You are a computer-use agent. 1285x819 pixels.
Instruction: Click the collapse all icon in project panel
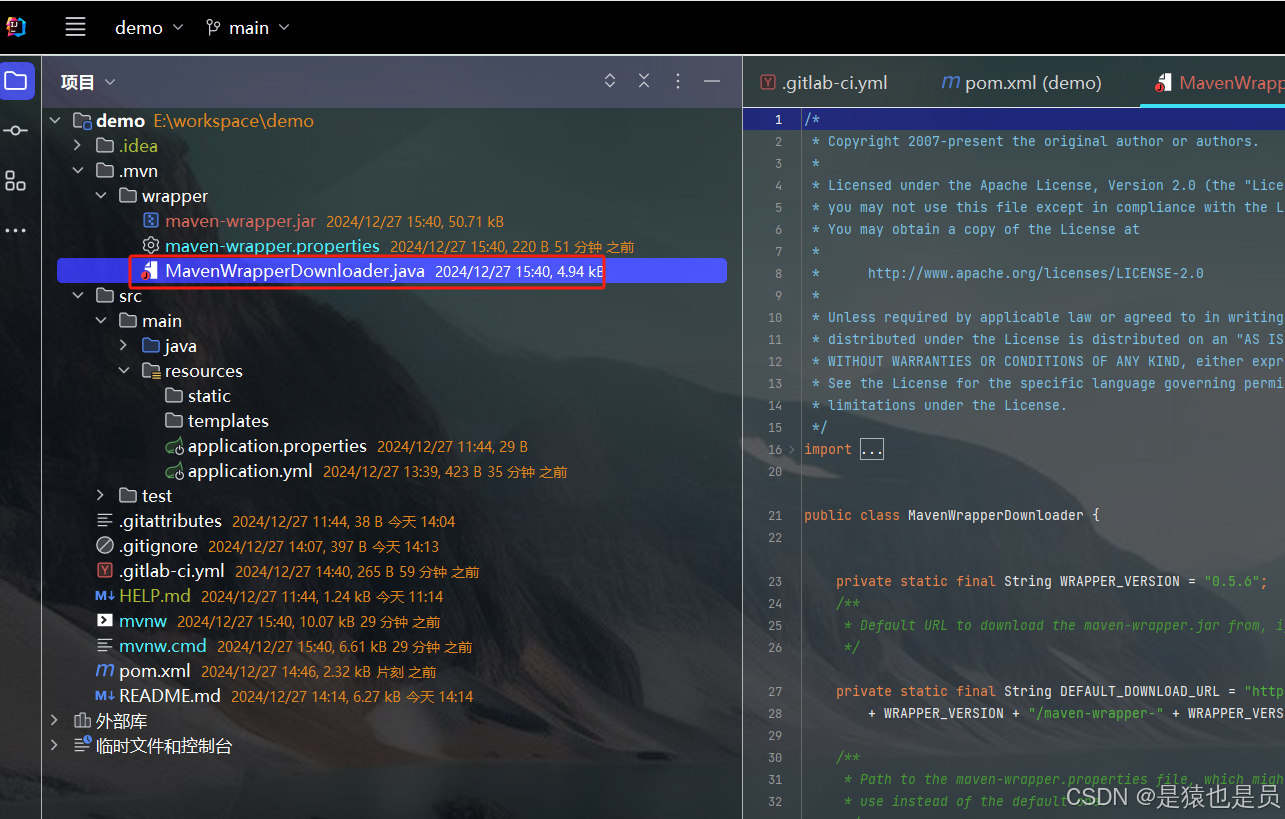(x=644, y=81)
